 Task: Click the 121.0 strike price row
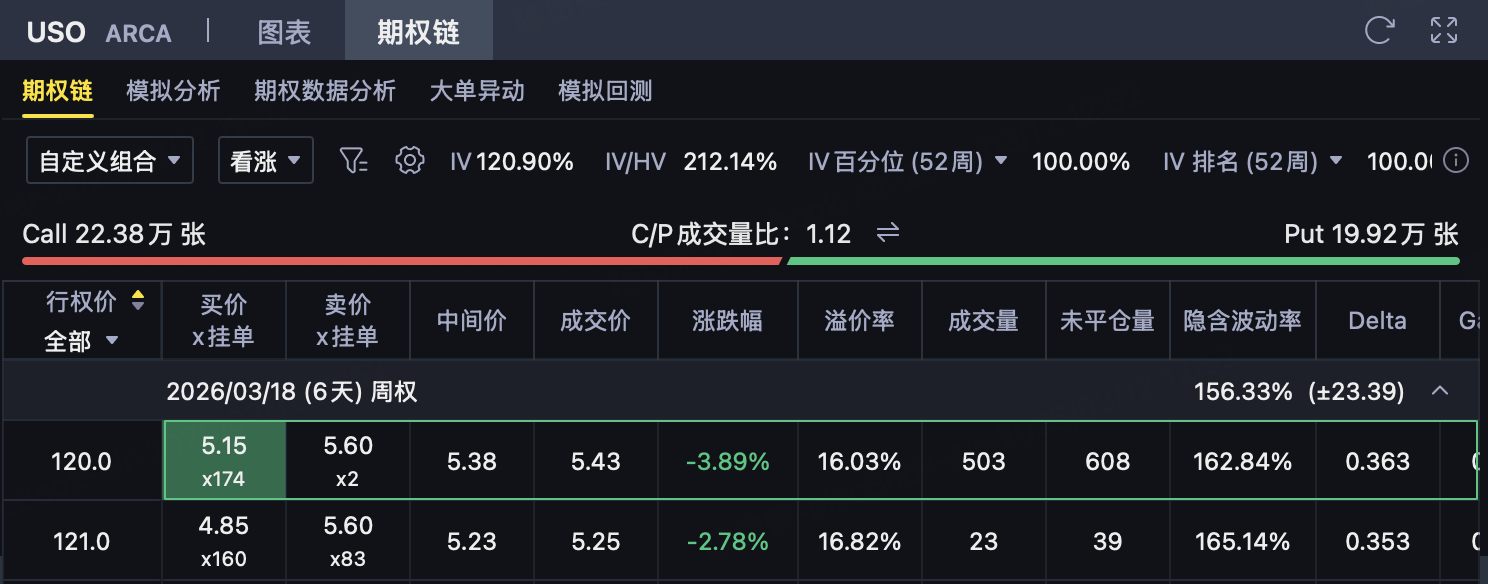pyautogui.click(x=81, y=541)
